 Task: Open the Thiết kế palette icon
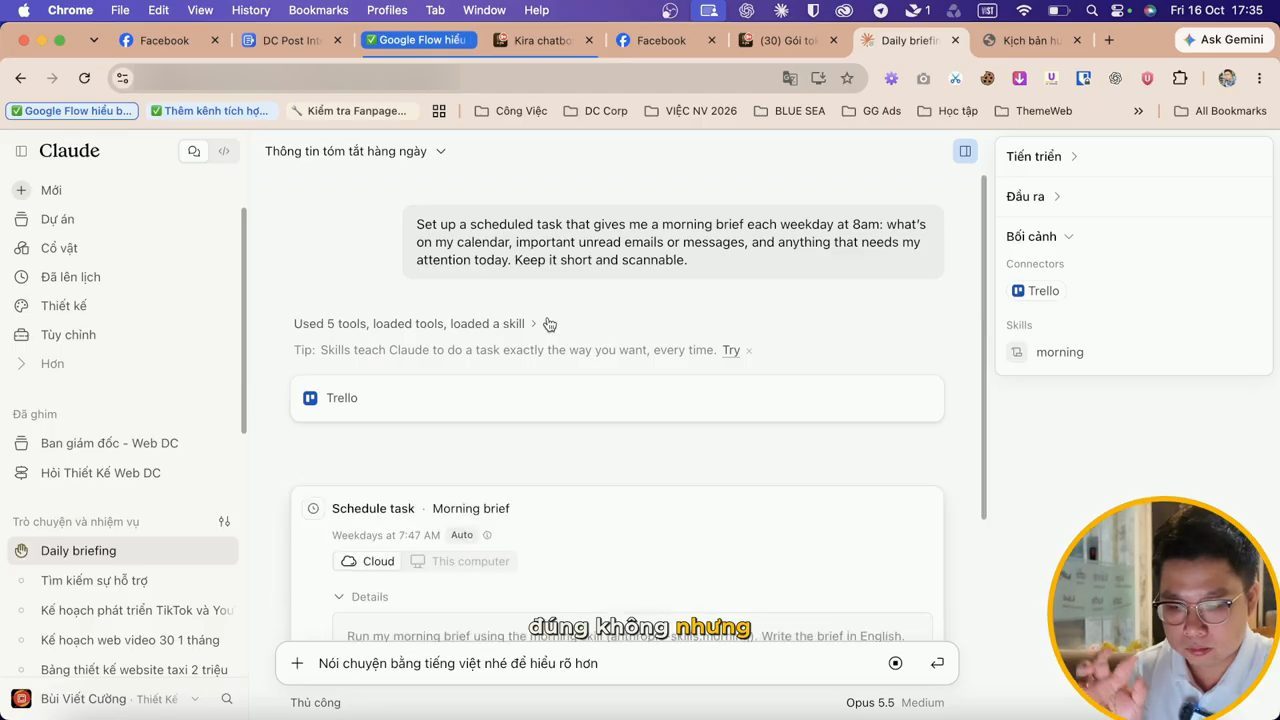[x=21, y=306]
